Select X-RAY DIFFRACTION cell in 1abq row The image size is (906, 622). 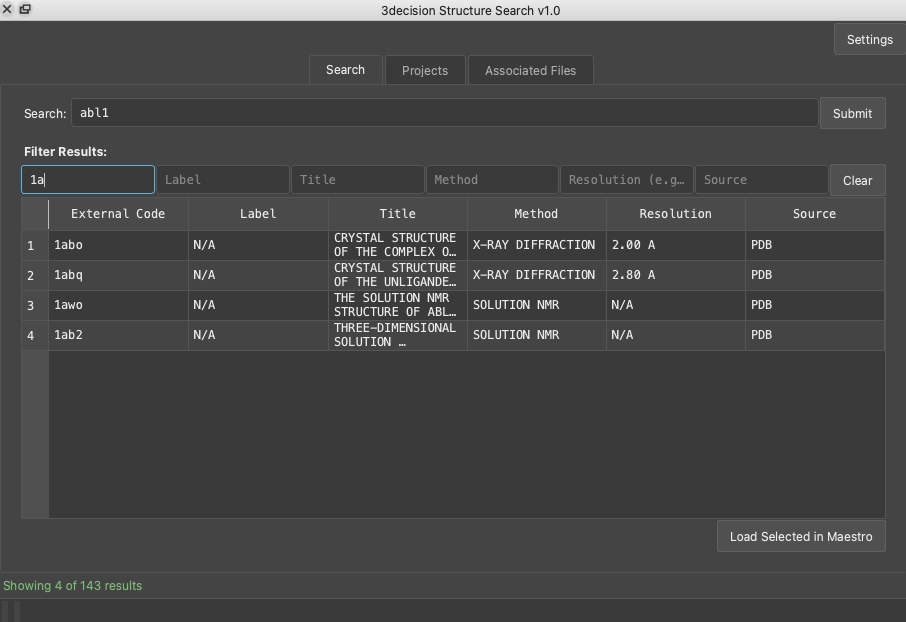click(537, 275)
